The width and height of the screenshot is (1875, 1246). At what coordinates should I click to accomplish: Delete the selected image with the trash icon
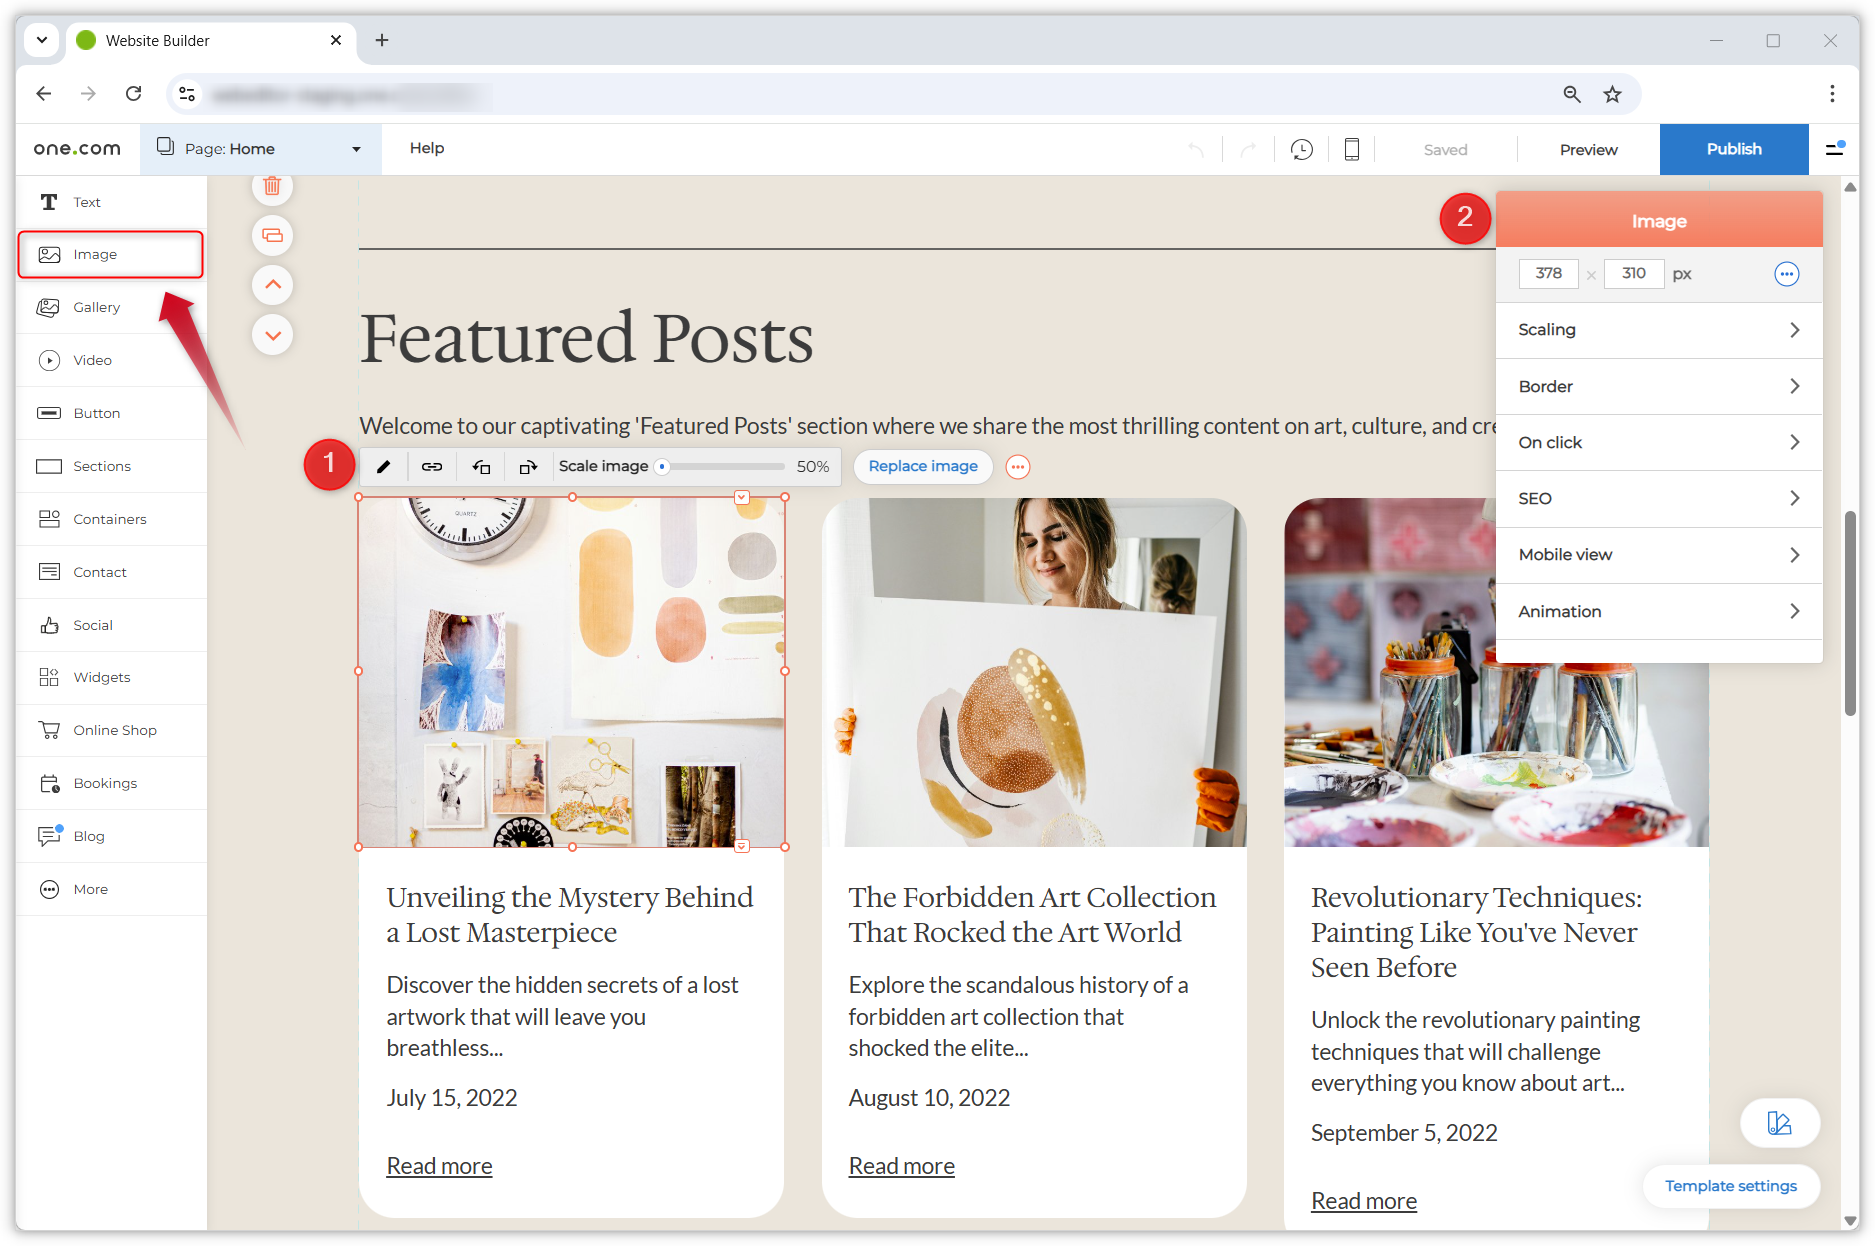(x=272, y=186)
